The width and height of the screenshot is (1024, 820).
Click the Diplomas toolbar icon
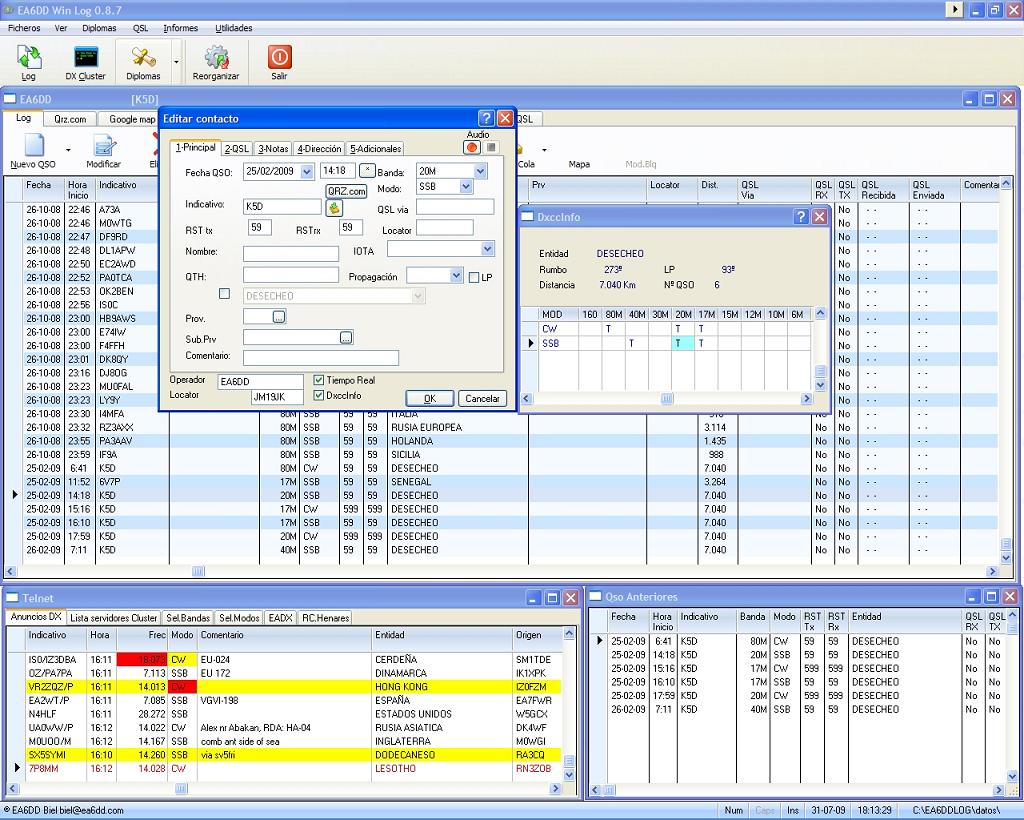coord(143,58)
